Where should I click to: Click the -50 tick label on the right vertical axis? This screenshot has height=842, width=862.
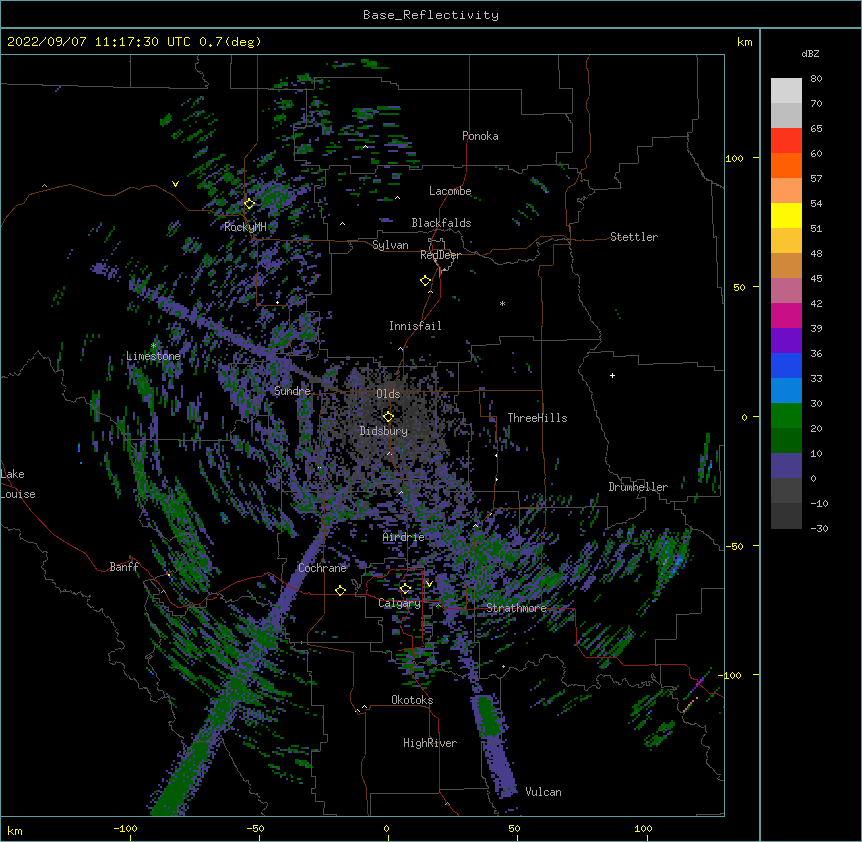[734, 546]
